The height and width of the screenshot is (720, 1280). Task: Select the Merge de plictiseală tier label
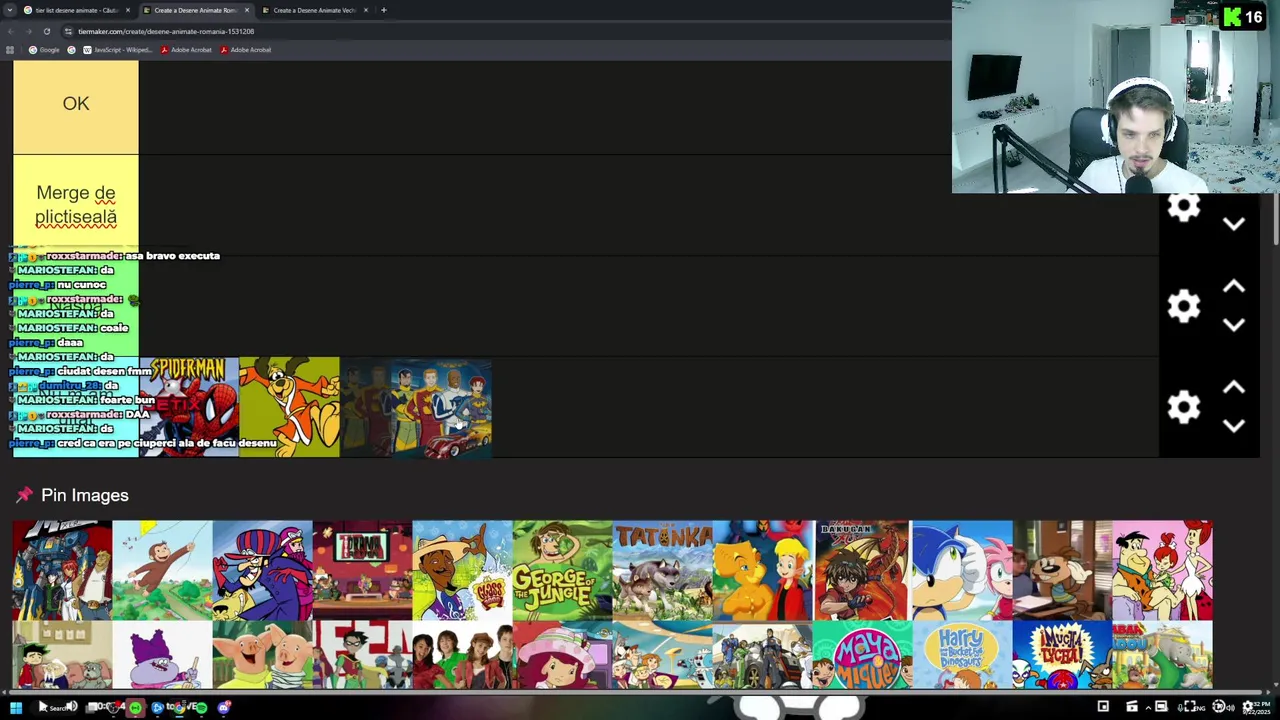pyautogui.click(x=76, y=205)
